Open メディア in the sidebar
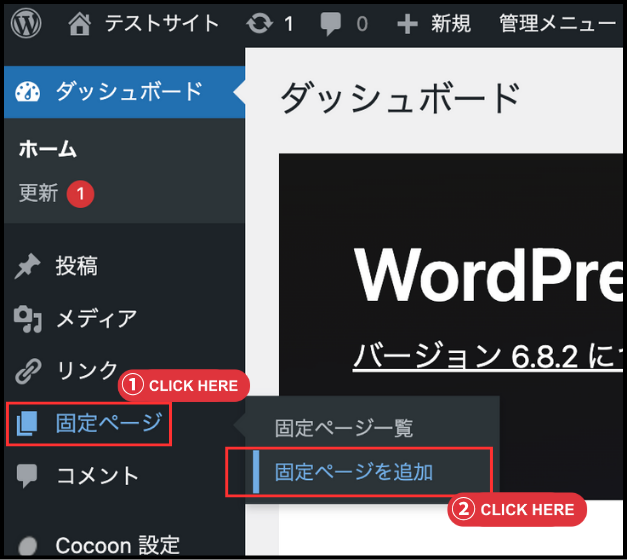The width and height of the screenshot is (627, 560). 96,319
